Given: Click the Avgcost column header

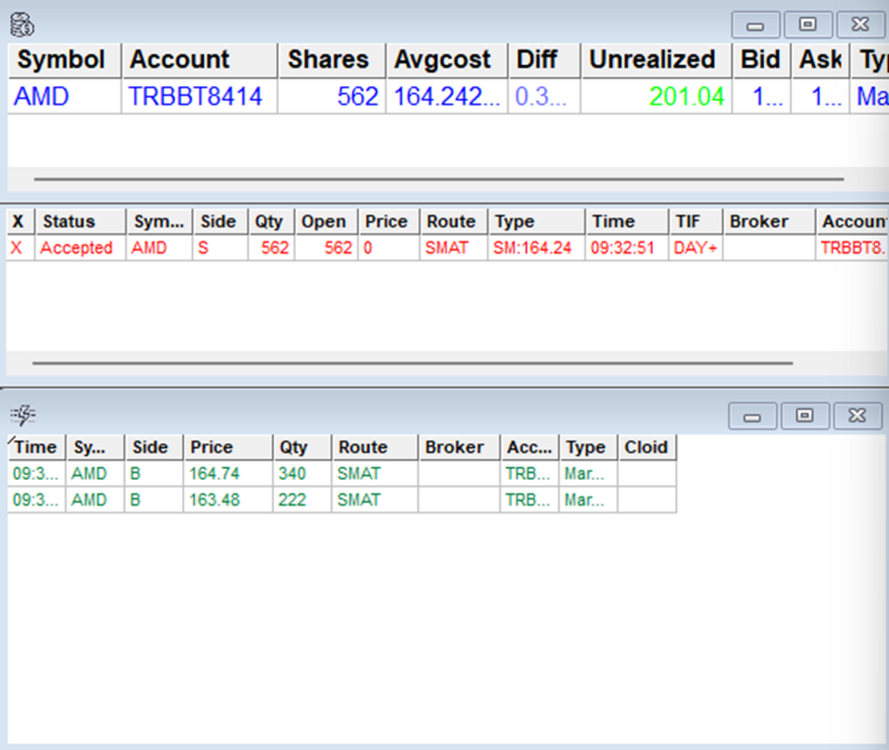Looking at the screenshot, I should (444, 60).
